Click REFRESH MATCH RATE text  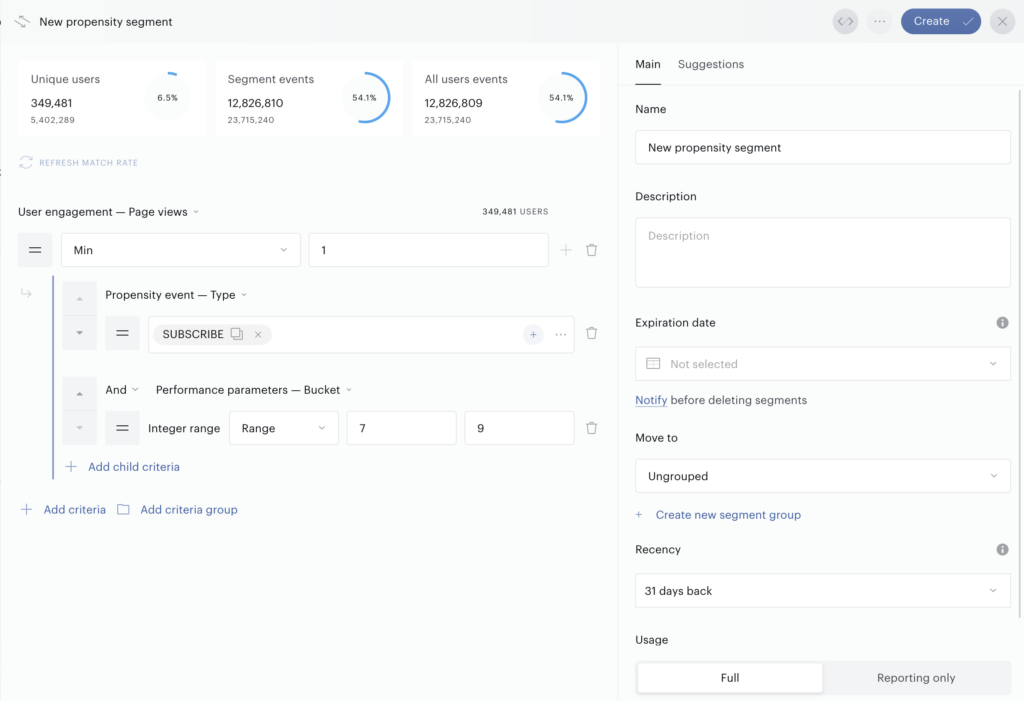pos(88,163)
